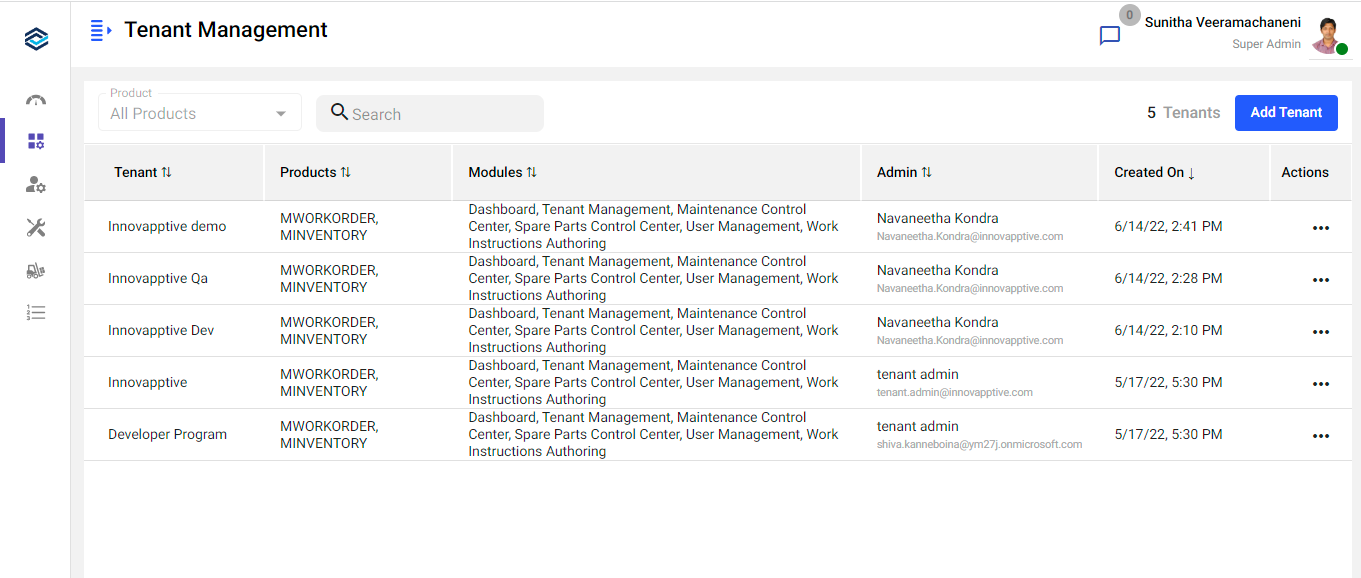Expand the hamburger icon beside Tenant Management title
The height and width of the screenshot is (578, 1361).
pos(97,29)
